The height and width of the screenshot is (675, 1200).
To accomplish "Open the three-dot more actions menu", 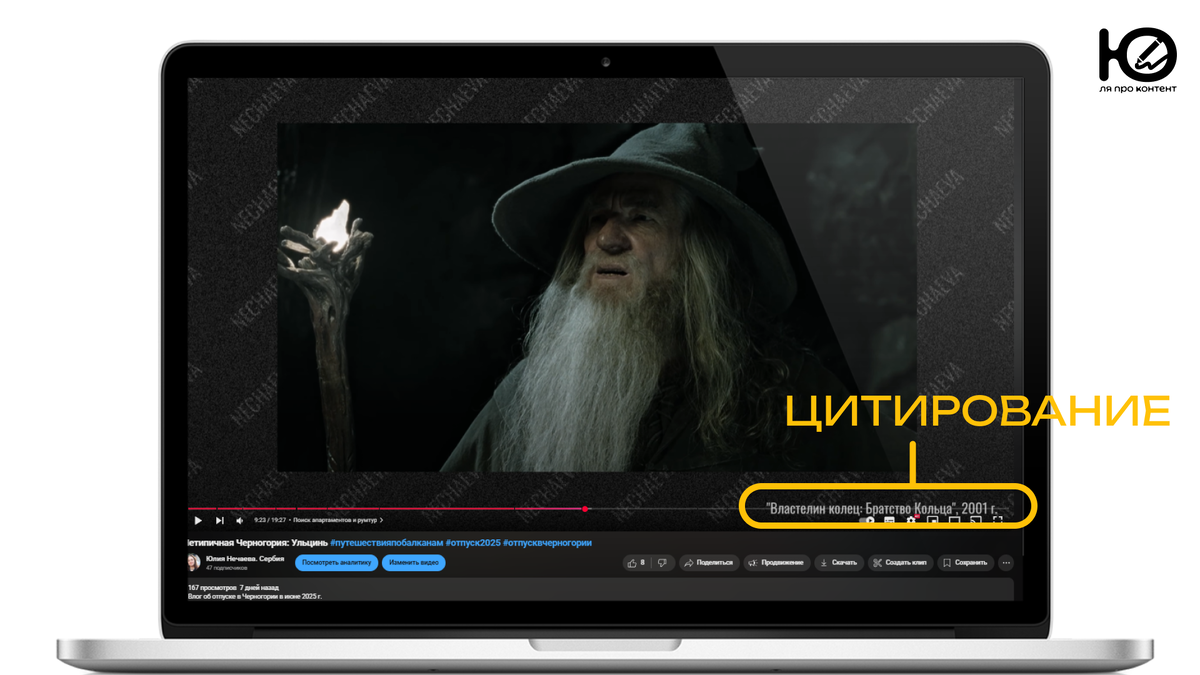I will (x=1006, y=563).
